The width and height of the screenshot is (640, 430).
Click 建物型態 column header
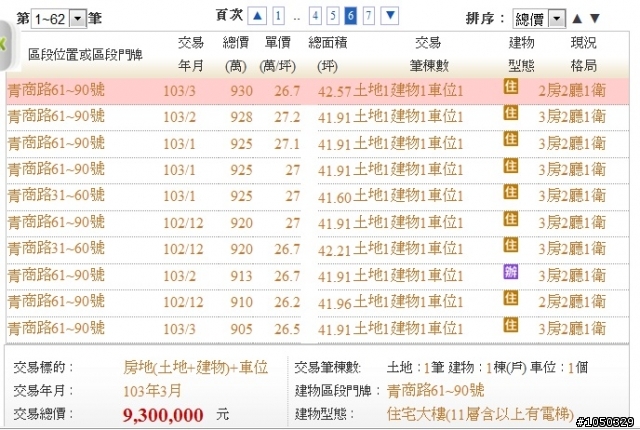pyautogui.click(x=522, y=54)
